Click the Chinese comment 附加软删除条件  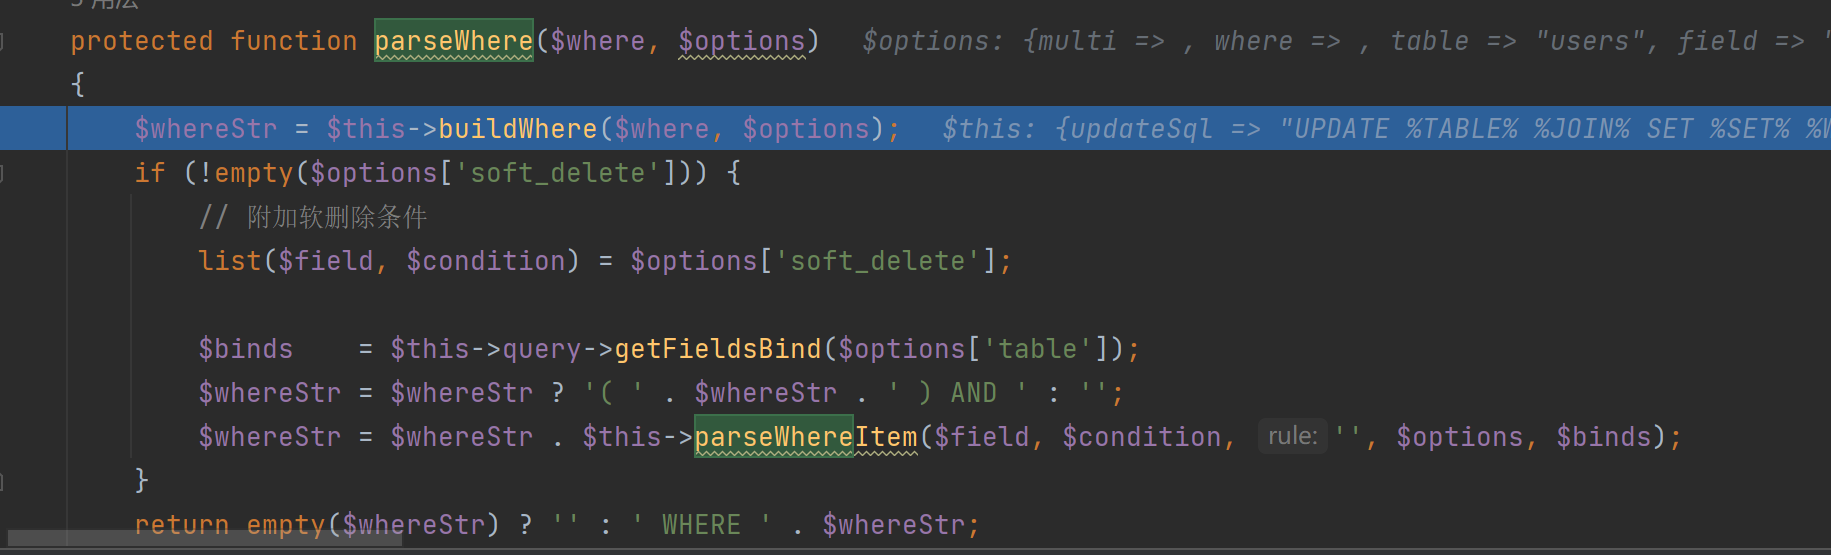(x=337, y=217)
